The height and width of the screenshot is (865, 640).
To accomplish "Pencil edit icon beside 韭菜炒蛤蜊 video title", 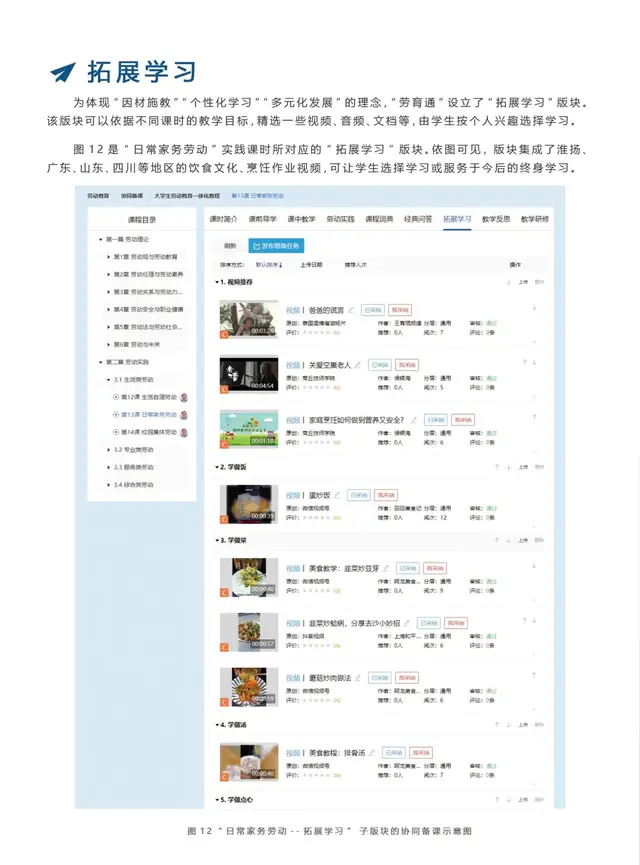I will 407,623.
